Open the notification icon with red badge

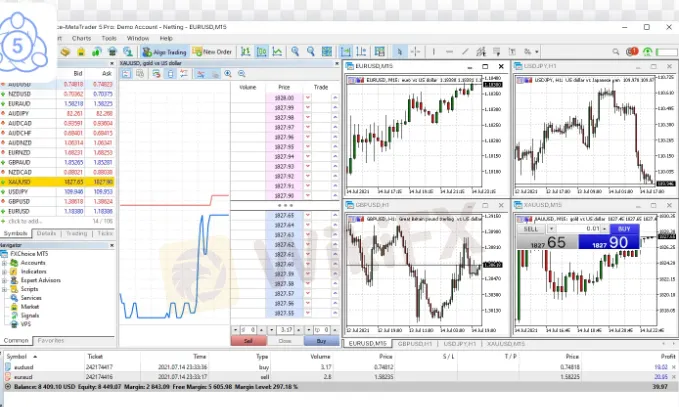click(632, 52)
